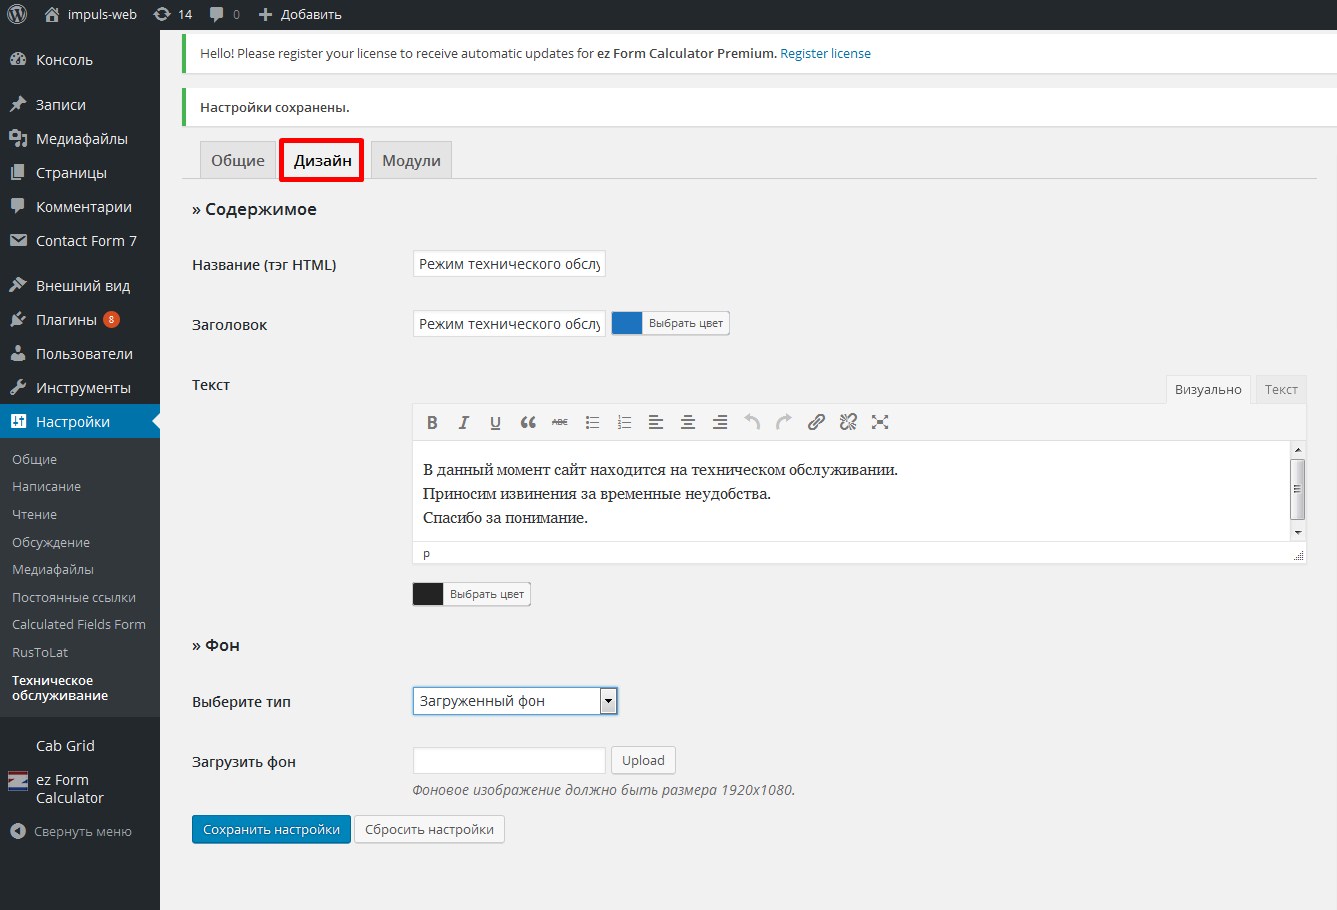The height and width of the screenshot is (910, 1337).
Task: Focus Загрузить фон input field
Action: tap(509, 760)
